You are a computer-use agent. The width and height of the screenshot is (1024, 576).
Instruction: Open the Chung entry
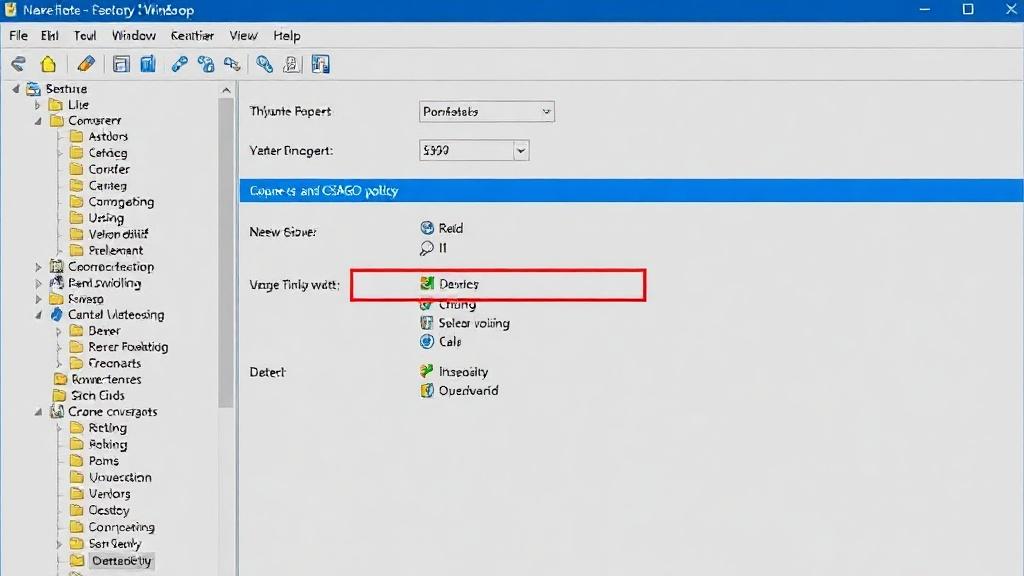[457, 304]
